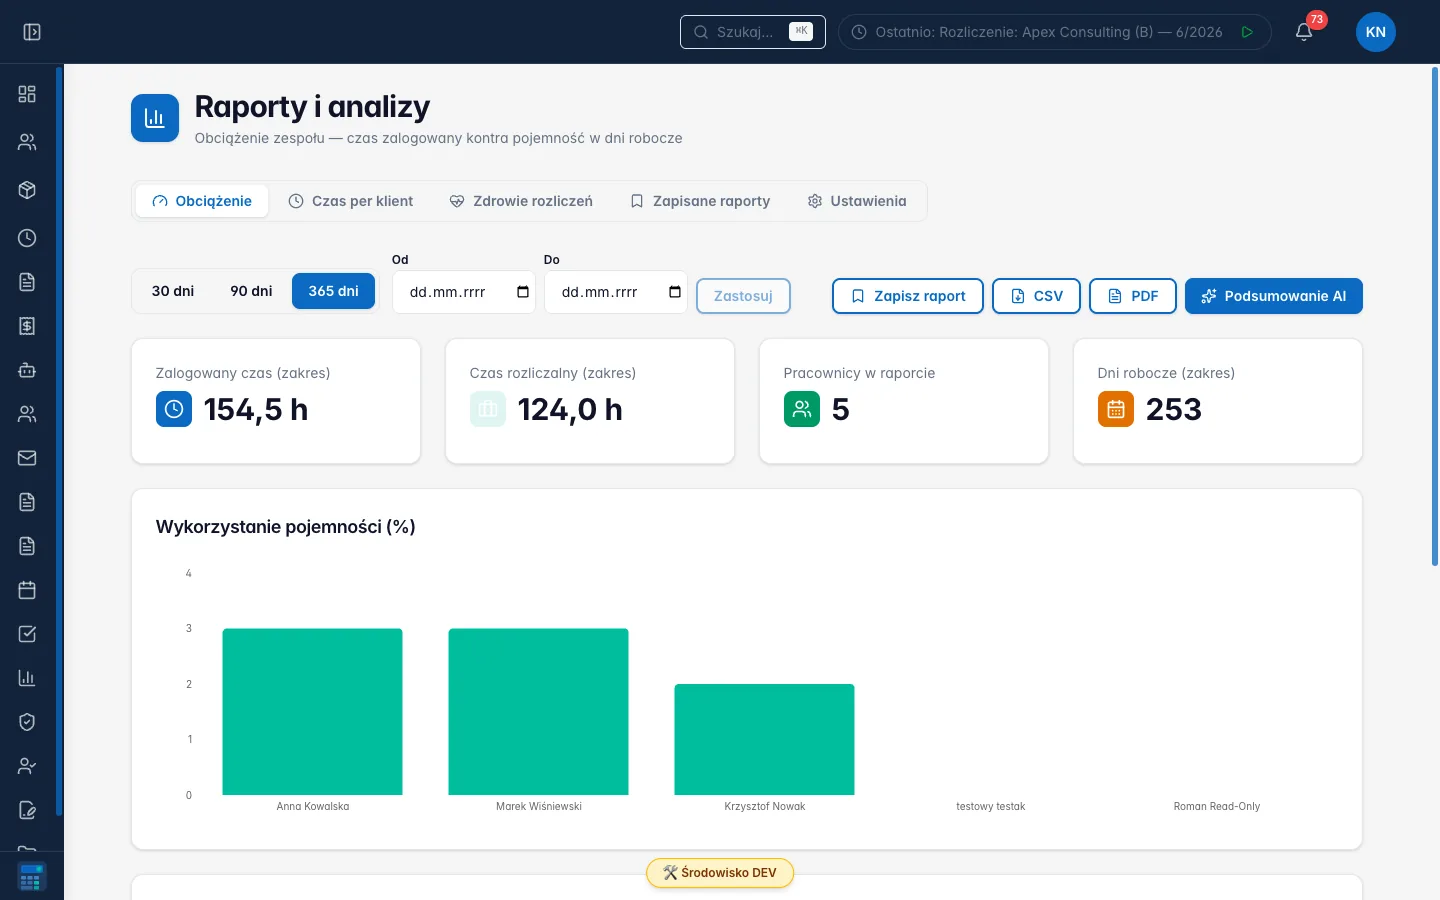Click the Środowisko DEV badge
This screenshot has height=900, width=1440.
(720, 873)
